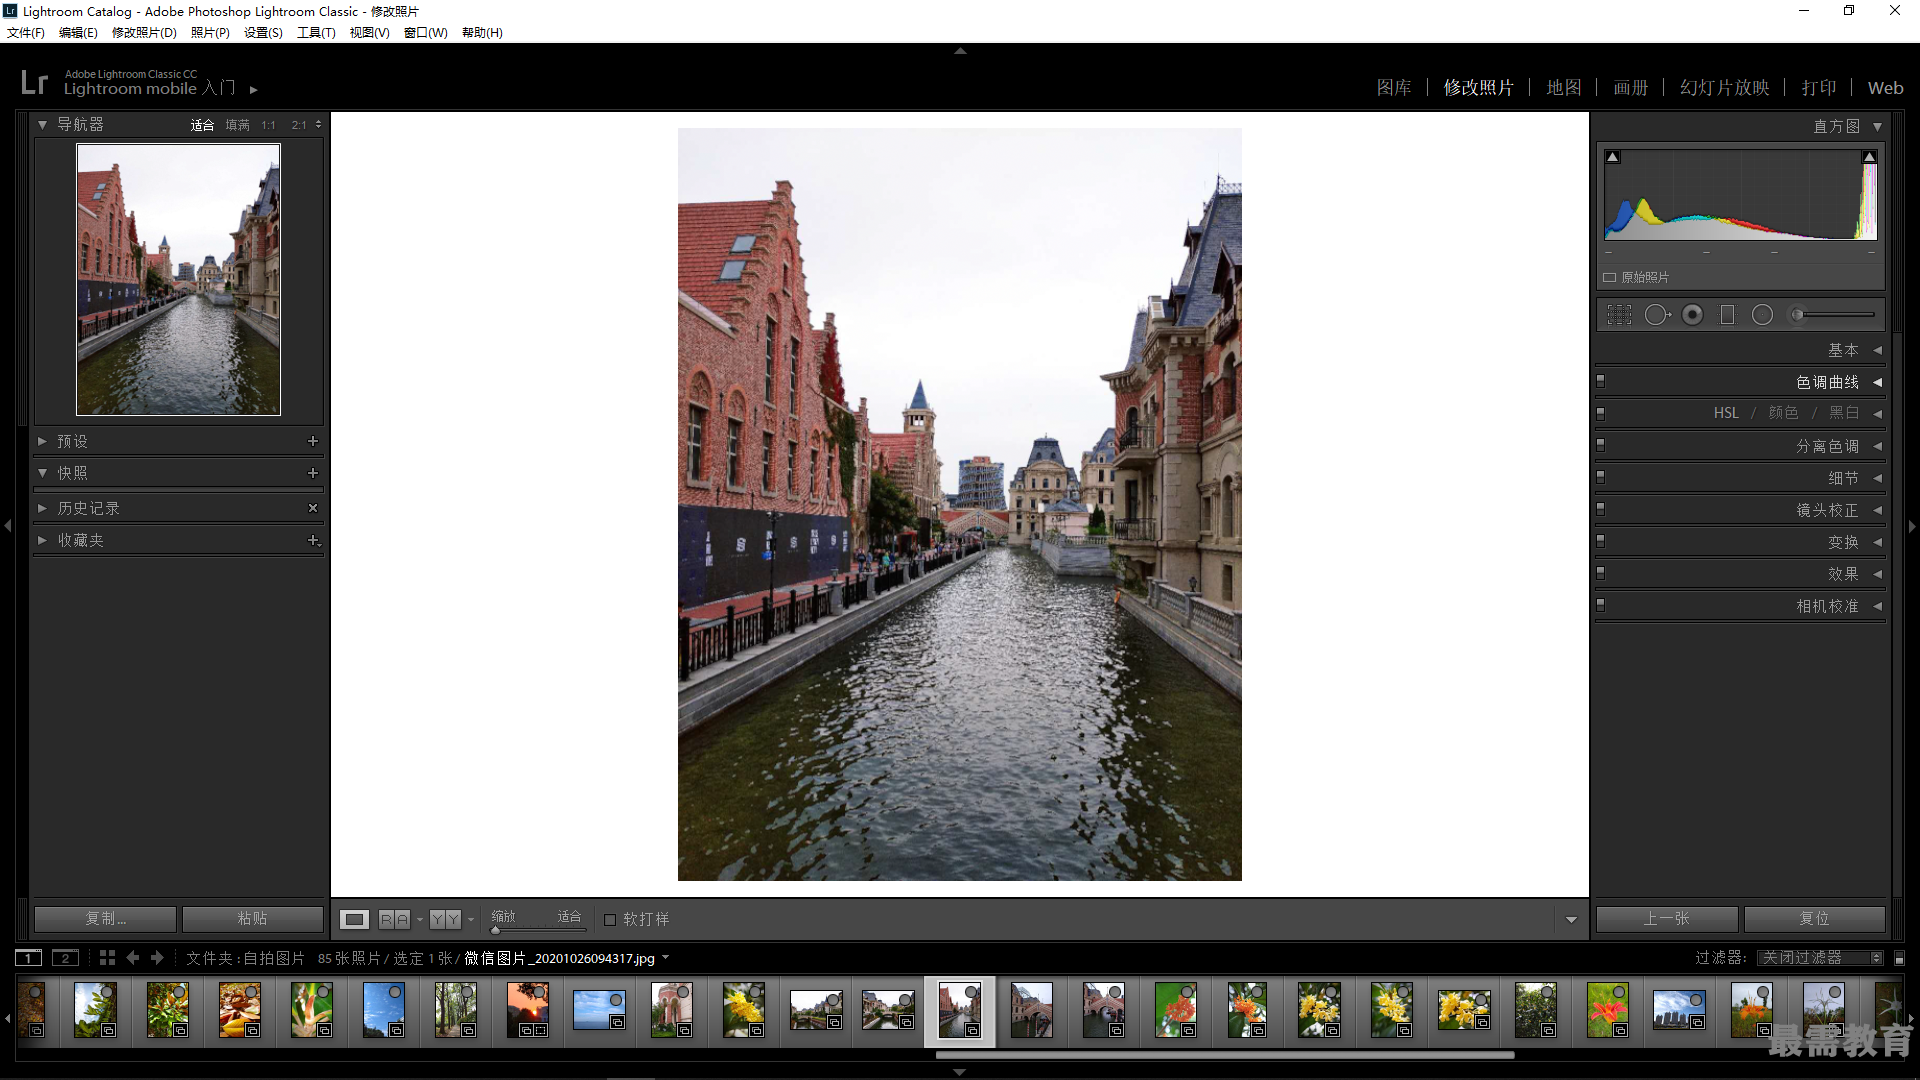The height and width of the screenshot is (1080, 1920).
Task: Expand the 变换 transform panel
Action: [x=1877, y=542]
